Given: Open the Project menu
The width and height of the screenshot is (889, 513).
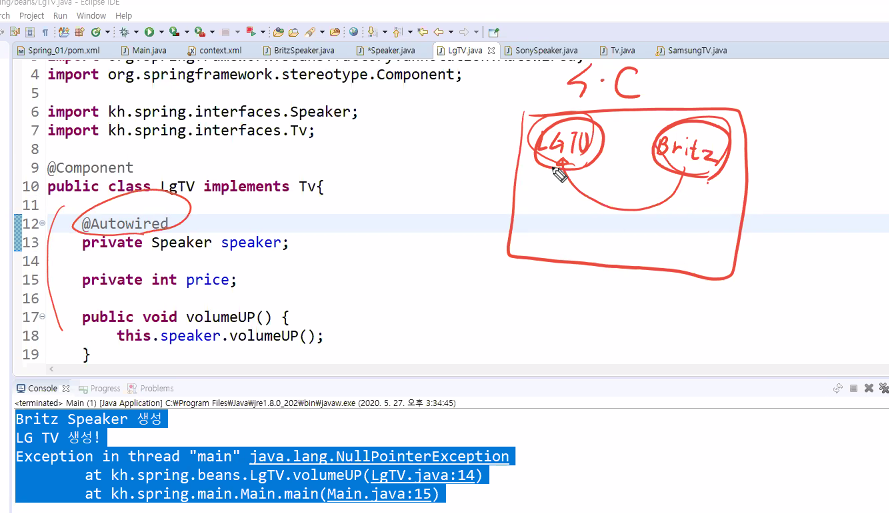Looking at the screenshot, I should 32,16.
